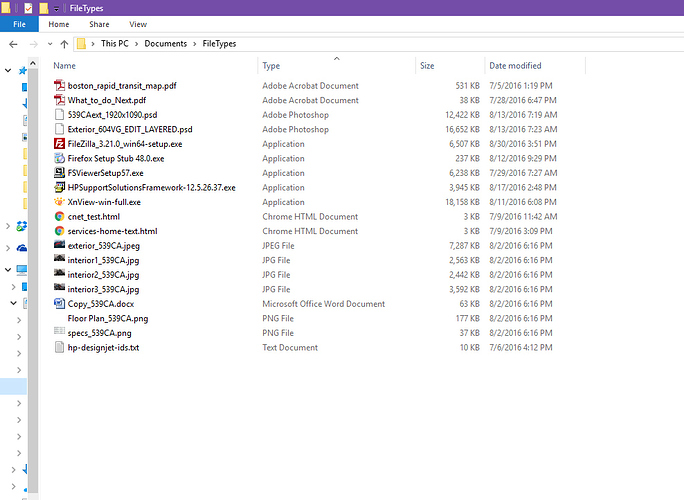Select the interior3_539CA.jpg thumbnail
684x500 pixels.
(59, 287)
